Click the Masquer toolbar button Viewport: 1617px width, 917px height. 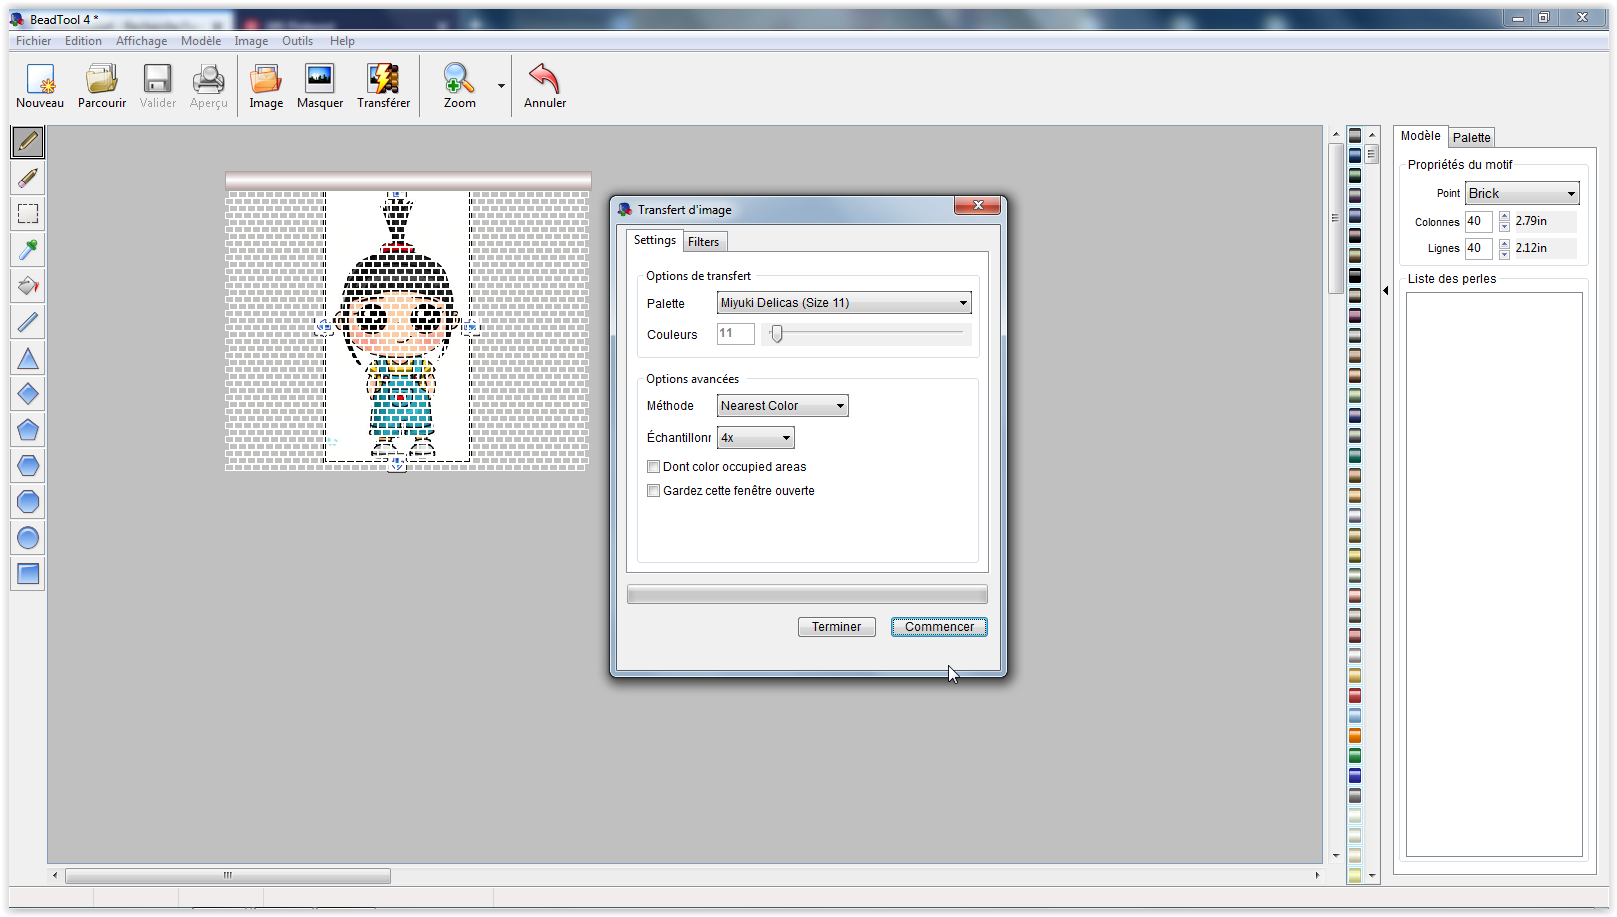319,85
